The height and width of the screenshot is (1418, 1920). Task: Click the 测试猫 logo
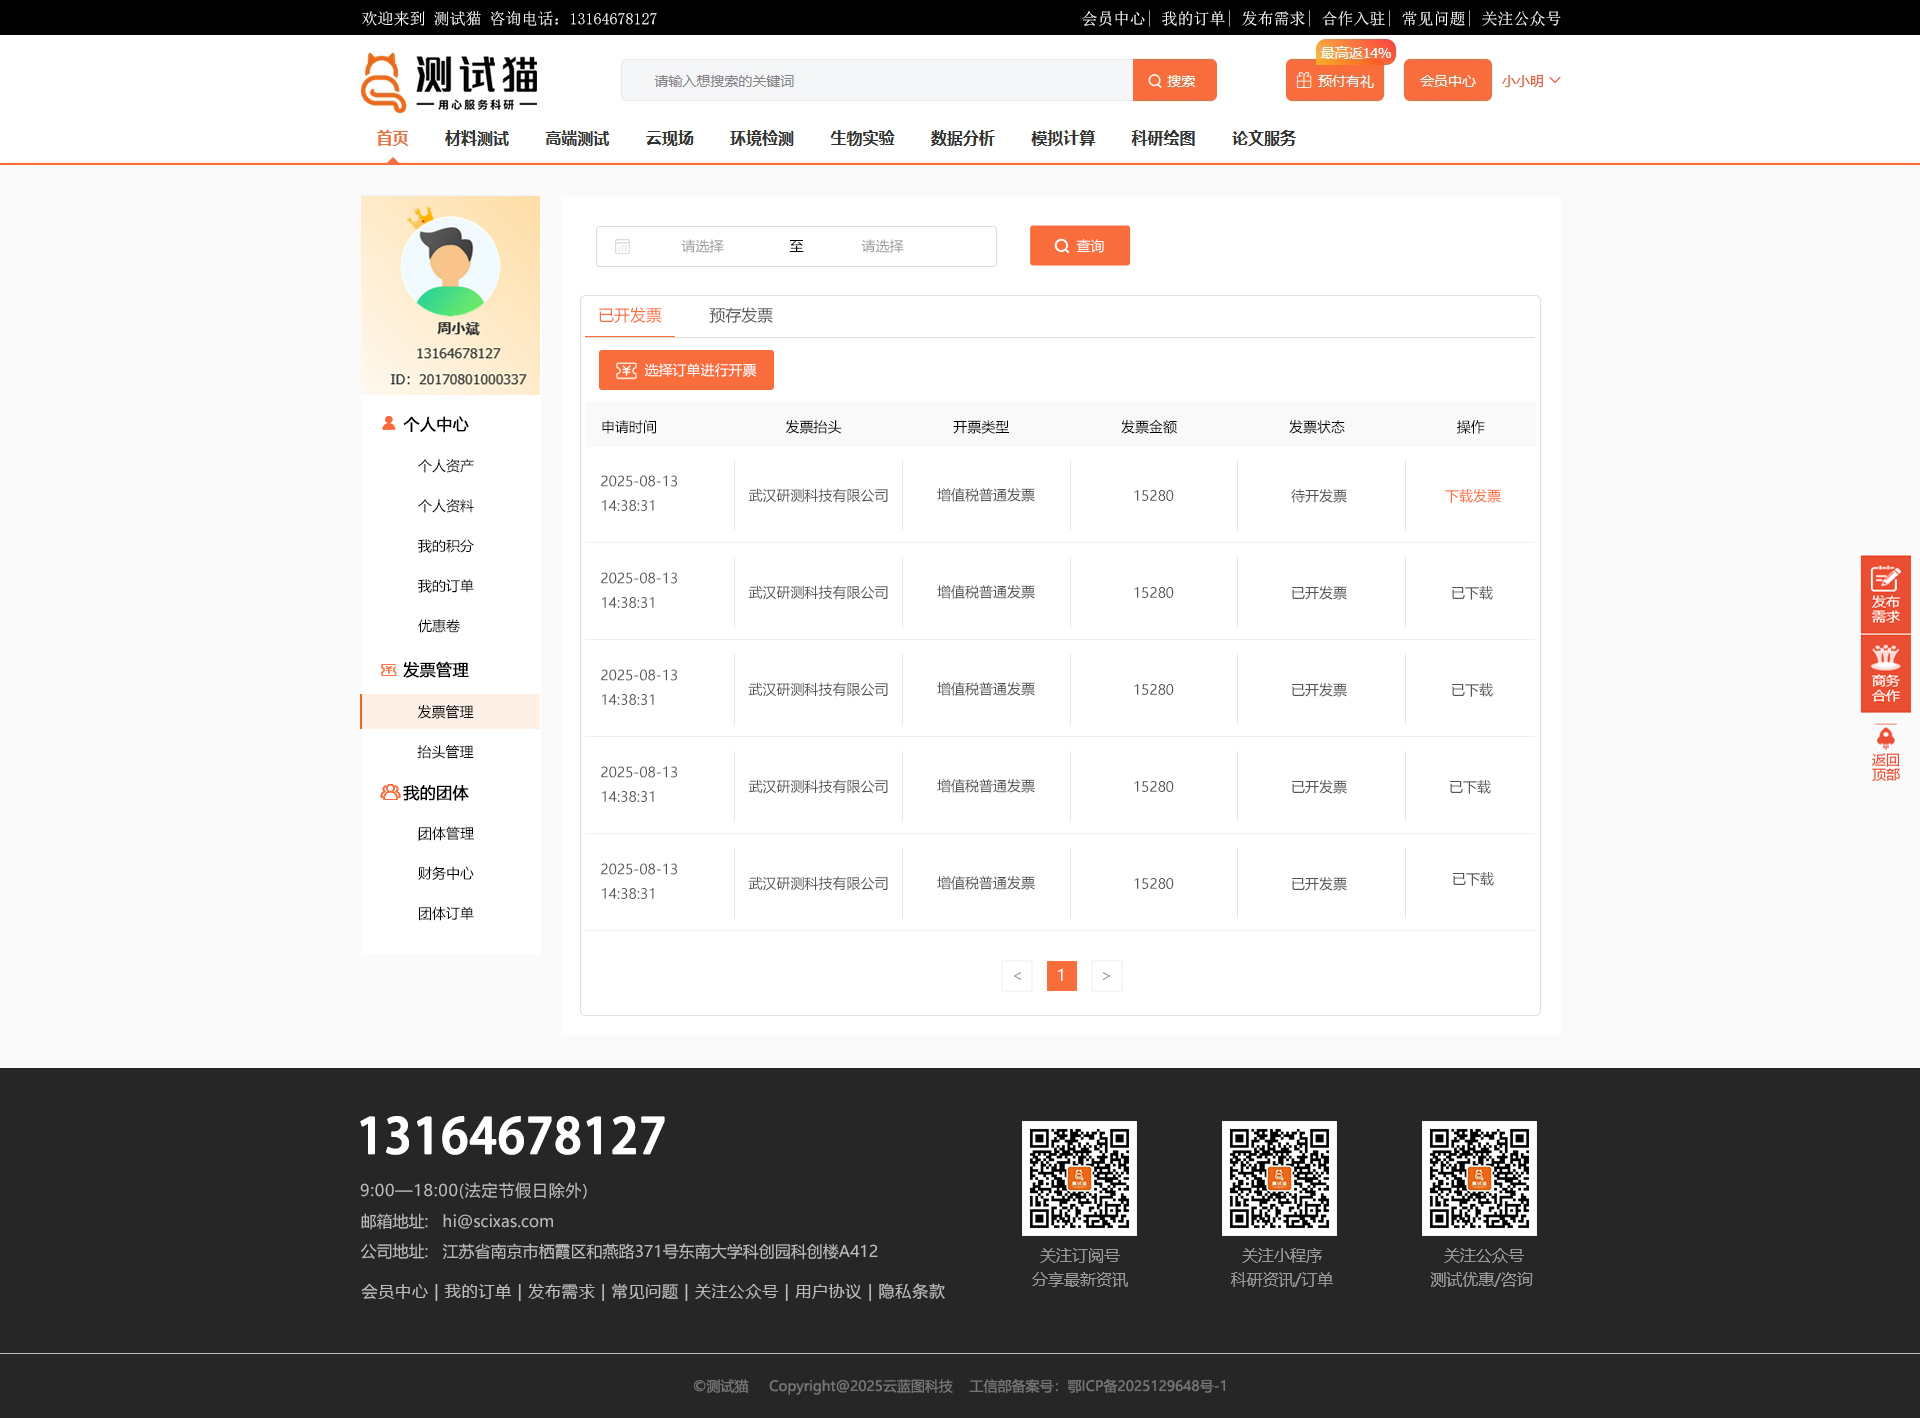click(449, 82)
